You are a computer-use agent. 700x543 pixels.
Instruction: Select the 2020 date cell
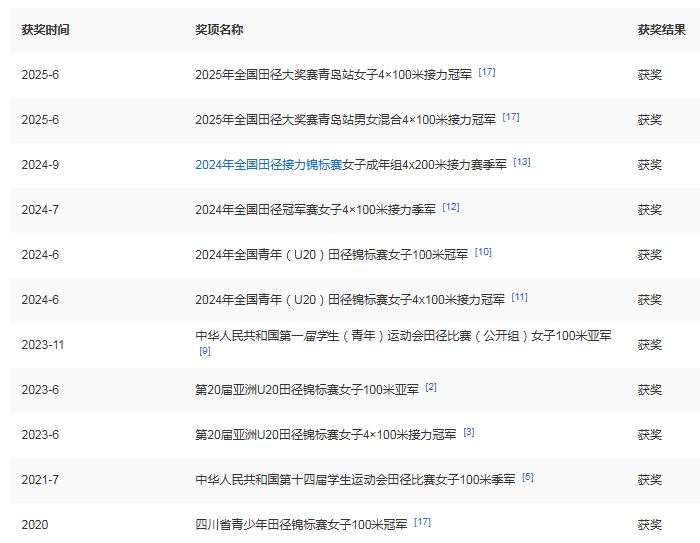[35, 525]
